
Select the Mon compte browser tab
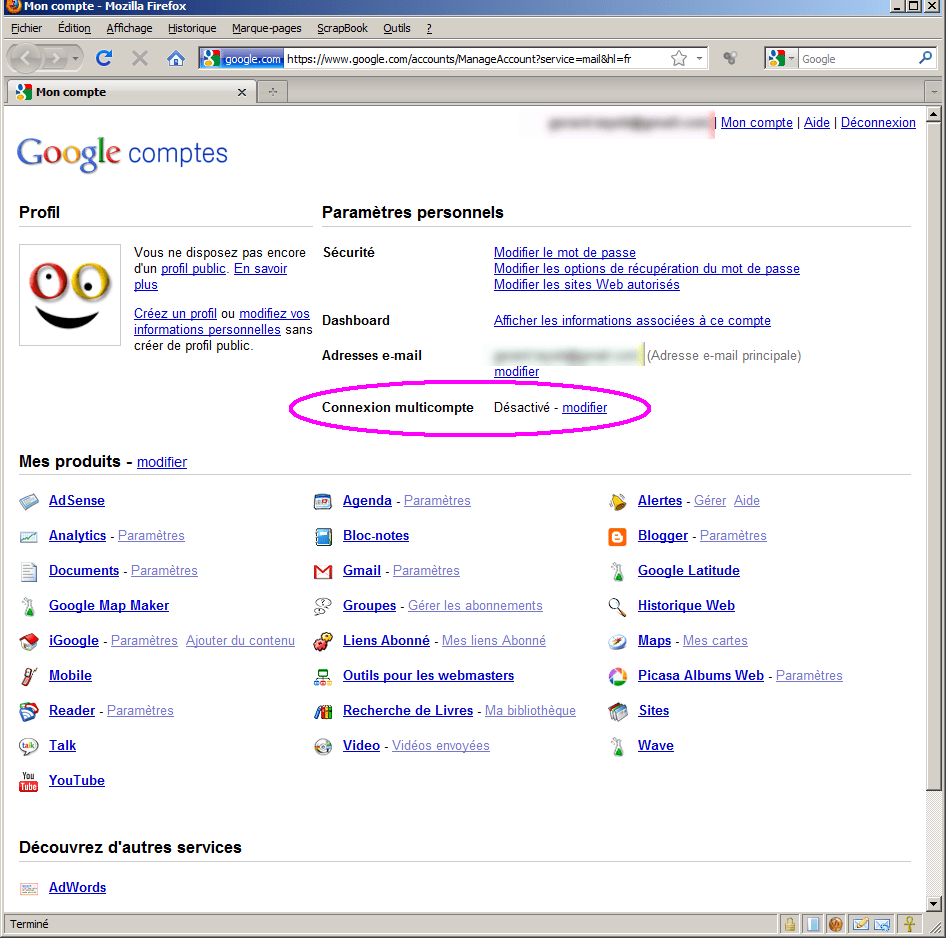pos(132,92)
